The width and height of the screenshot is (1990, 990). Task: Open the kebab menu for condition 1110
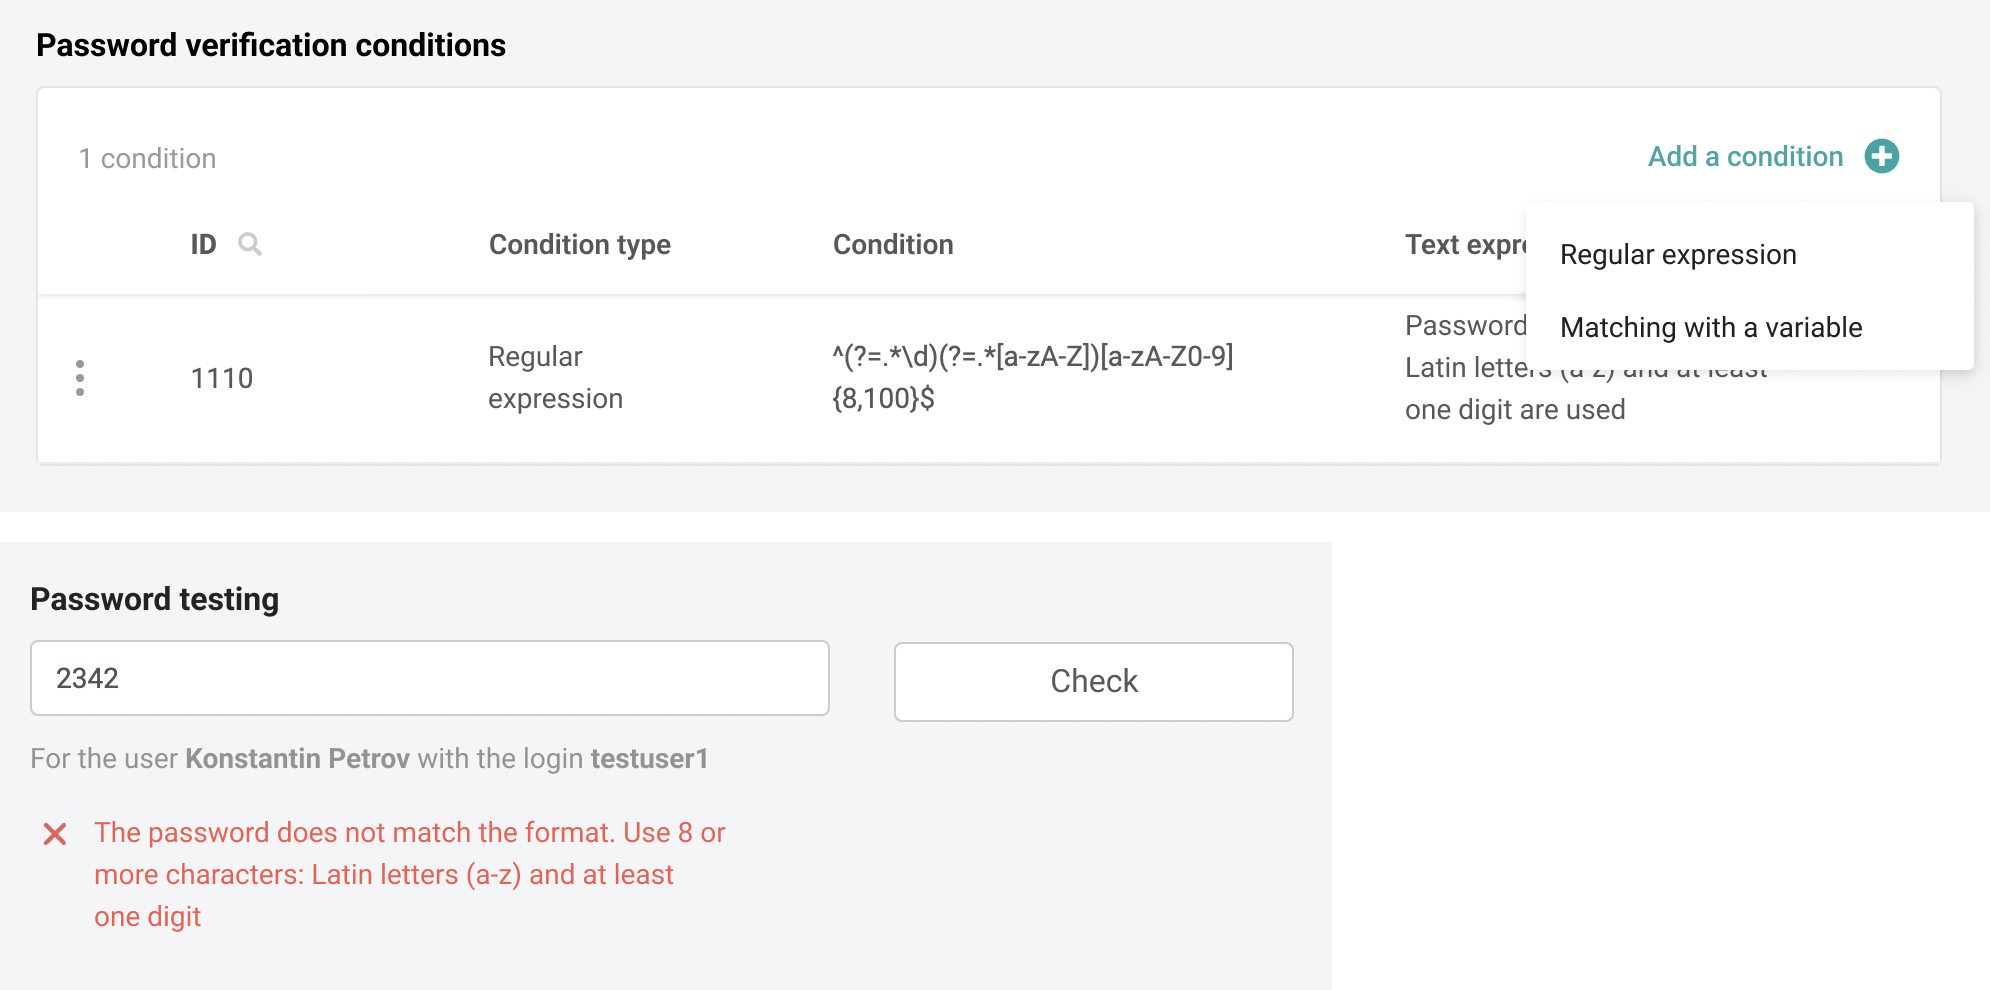point(80,378)
